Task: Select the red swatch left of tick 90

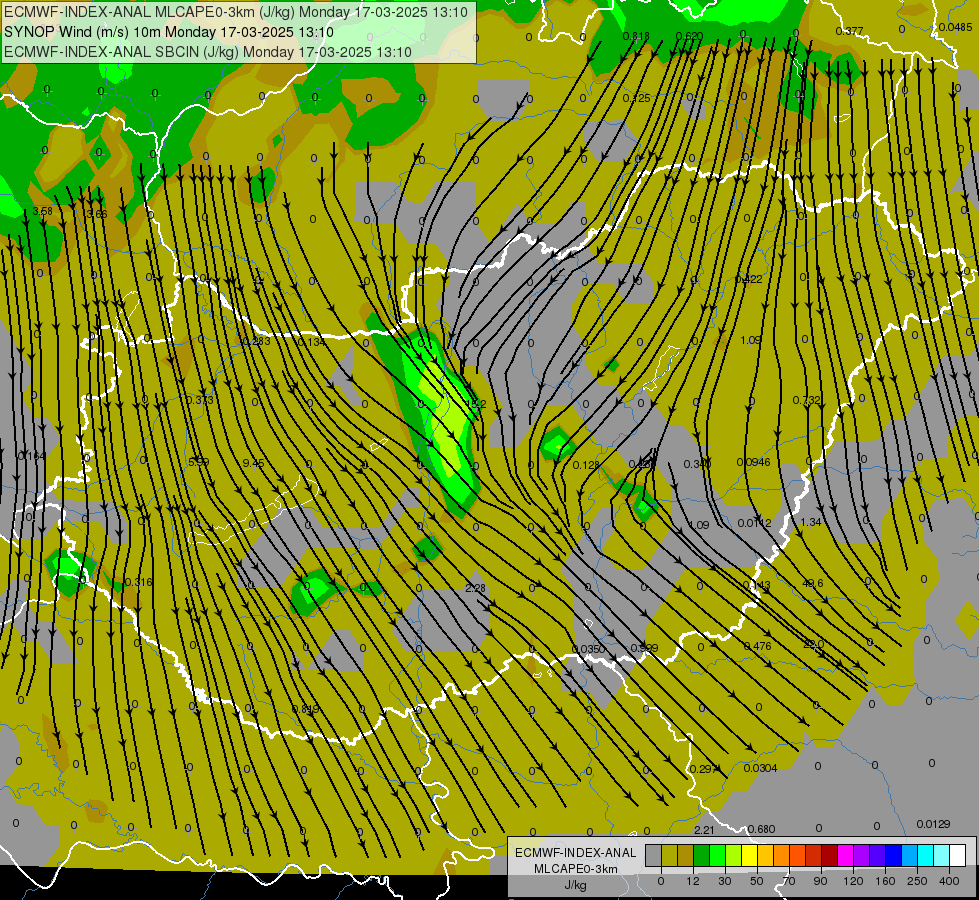Action: [x=814, y=855]
